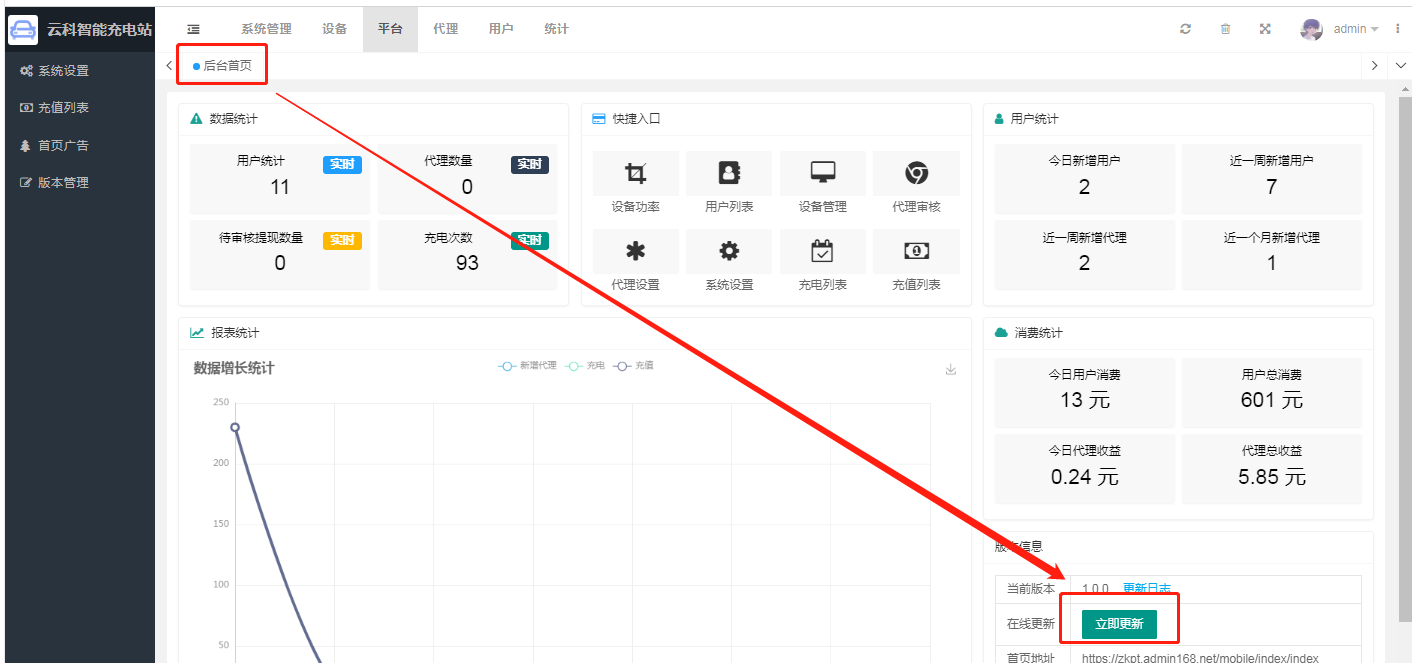Viewport: 1412px width, 663px height.
Task: Open the 设备 top menu
Action: tap(334, 29)
